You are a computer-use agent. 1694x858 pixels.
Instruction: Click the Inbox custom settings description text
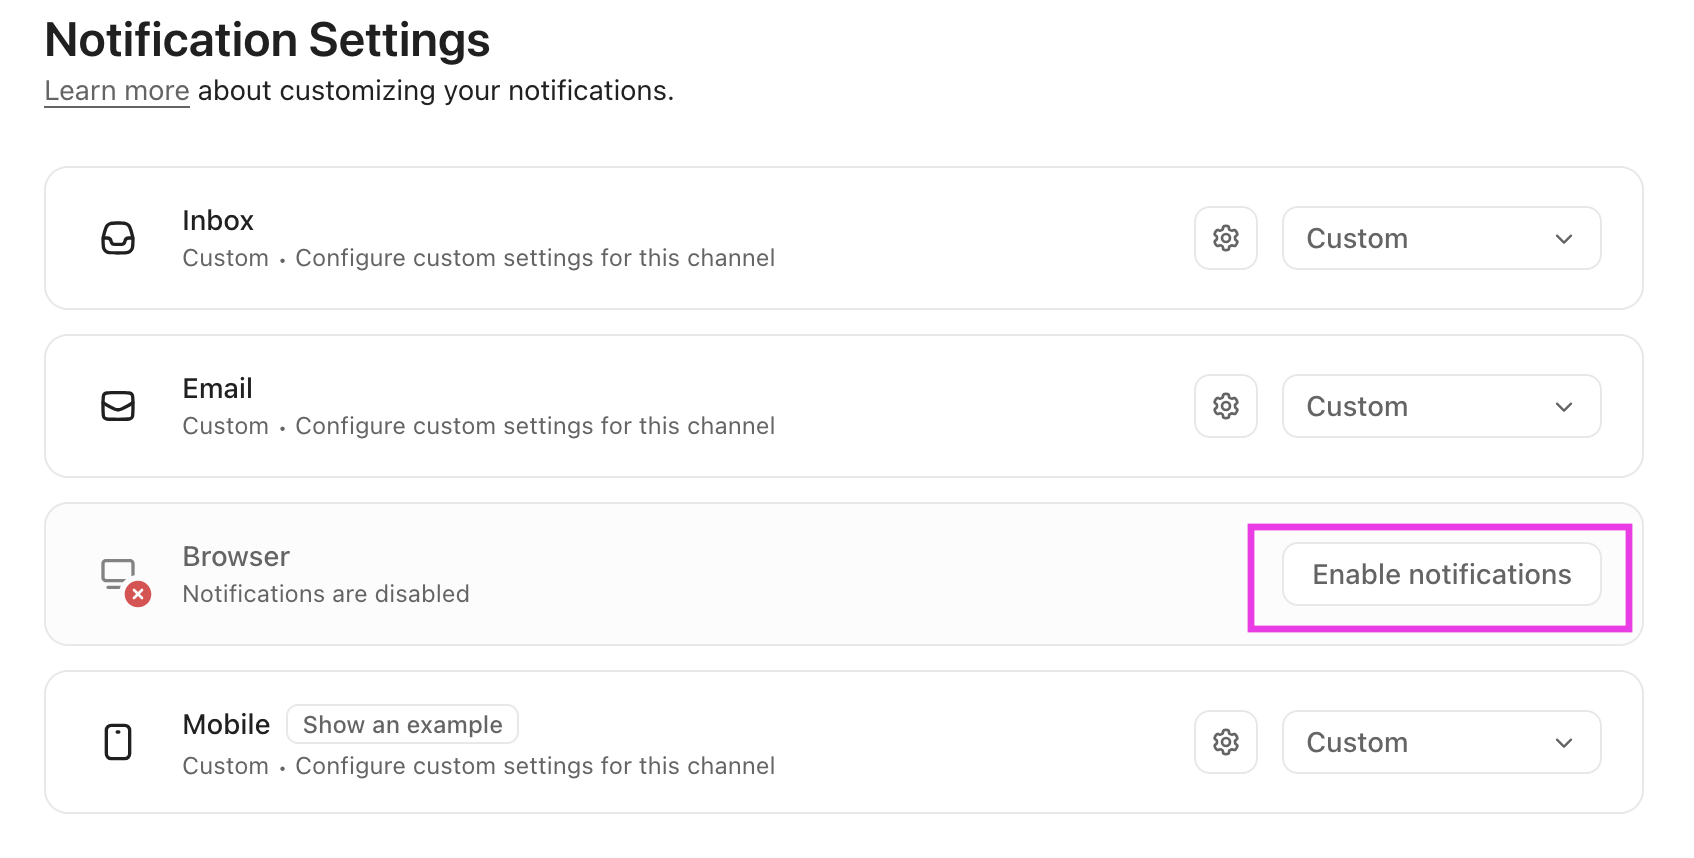535,258
